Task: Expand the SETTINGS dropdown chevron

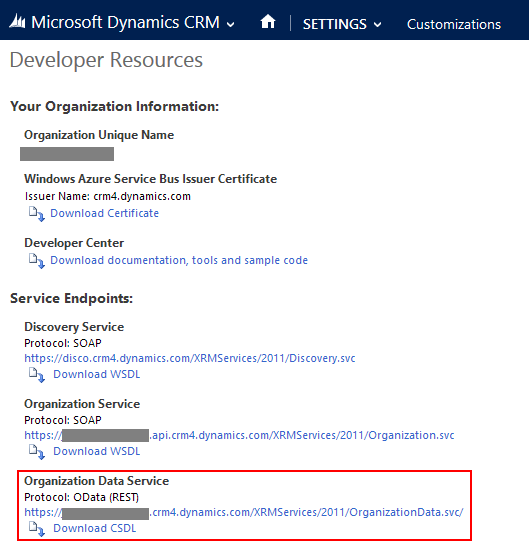Action: coord(378,25)
